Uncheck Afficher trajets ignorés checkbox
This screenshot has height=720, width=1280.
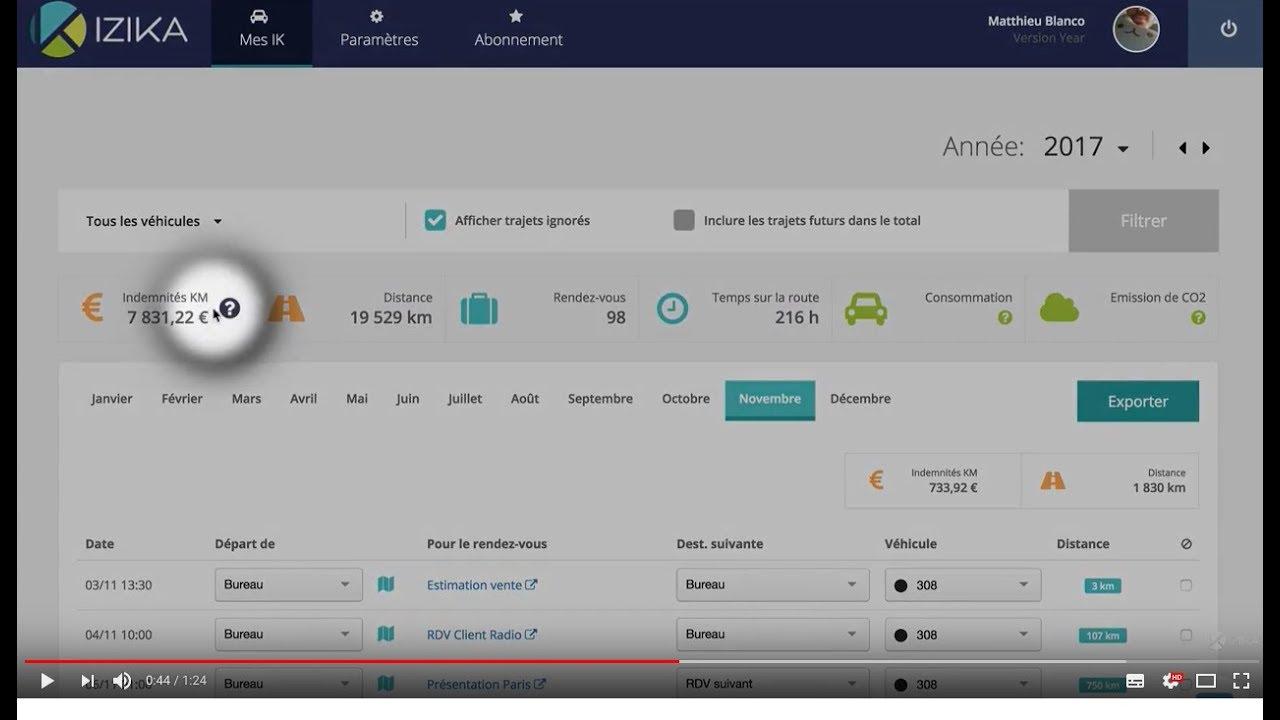pos(435,221)
